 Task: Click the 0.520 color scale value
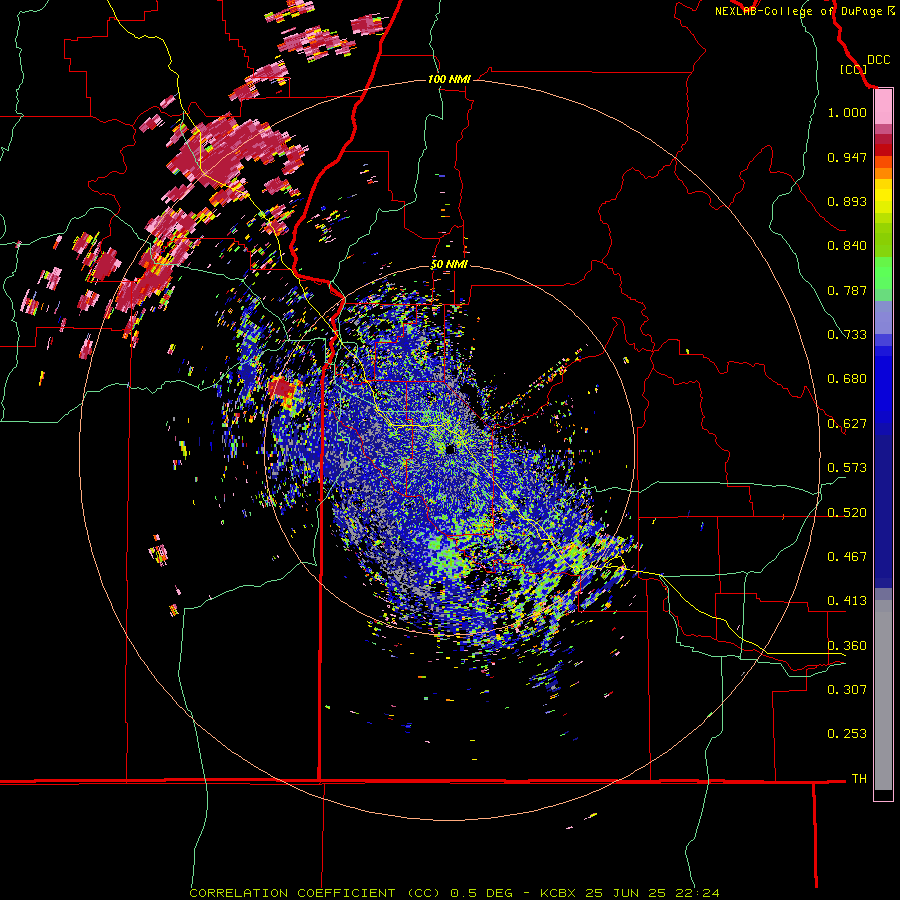(847, 513)
